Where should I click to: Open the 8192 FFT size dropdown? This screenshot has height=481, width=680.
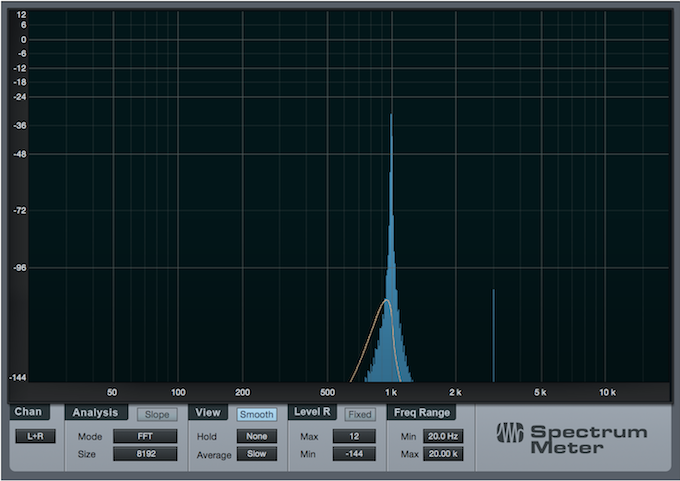click(x=145, y=454)
